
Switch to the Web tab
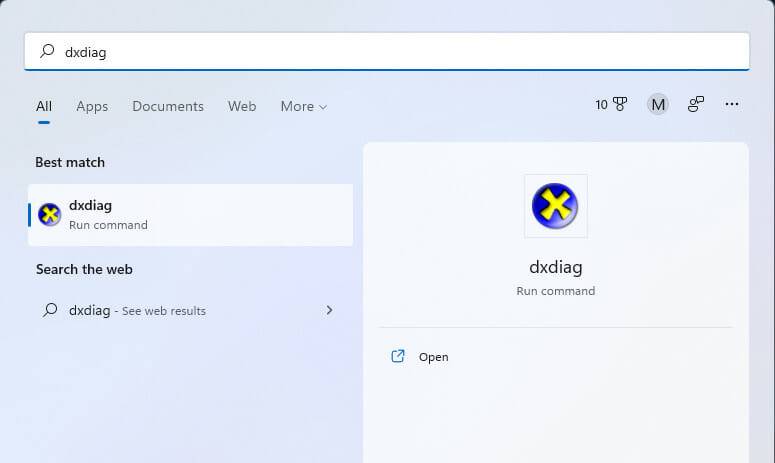tap(242, 106)
